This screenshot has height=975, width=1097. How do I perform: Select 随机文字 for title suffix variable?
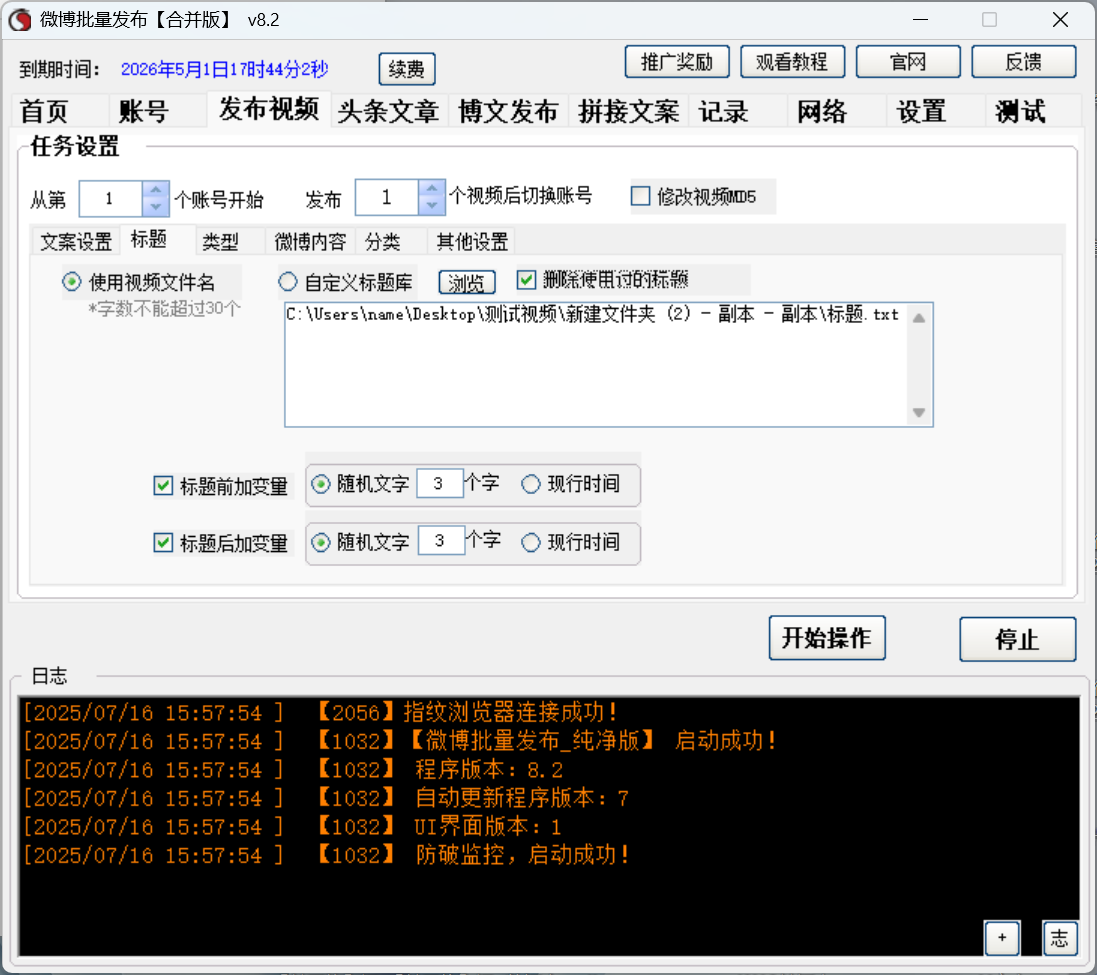coord(320,542)
